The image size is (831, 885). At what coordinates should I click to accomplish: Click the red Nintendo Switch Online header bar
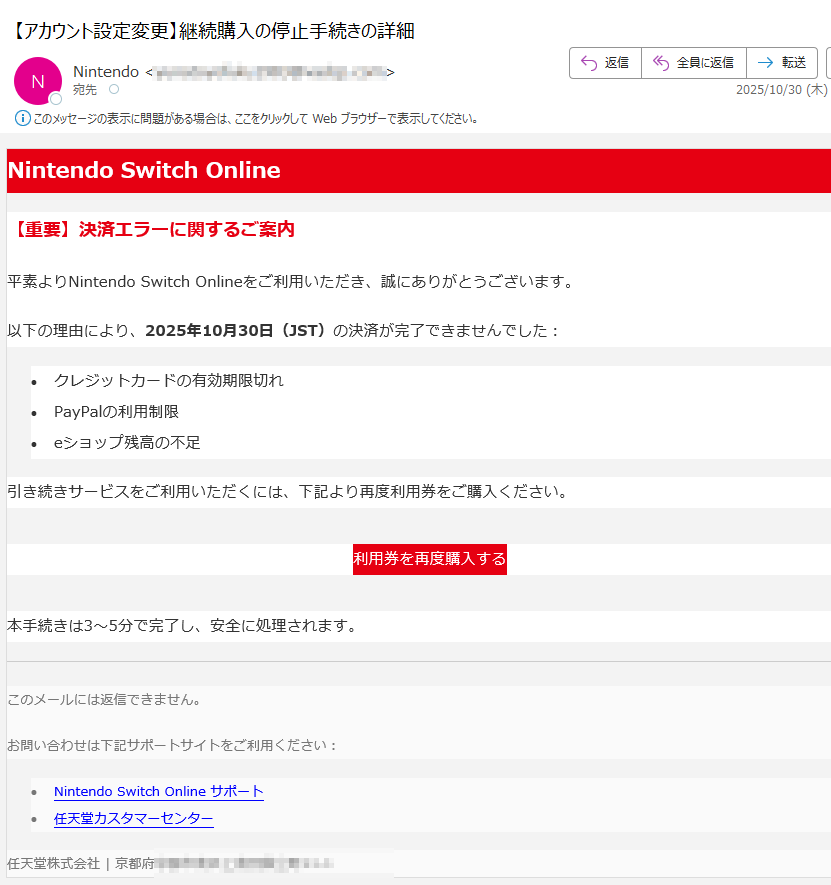coord(415,170)
